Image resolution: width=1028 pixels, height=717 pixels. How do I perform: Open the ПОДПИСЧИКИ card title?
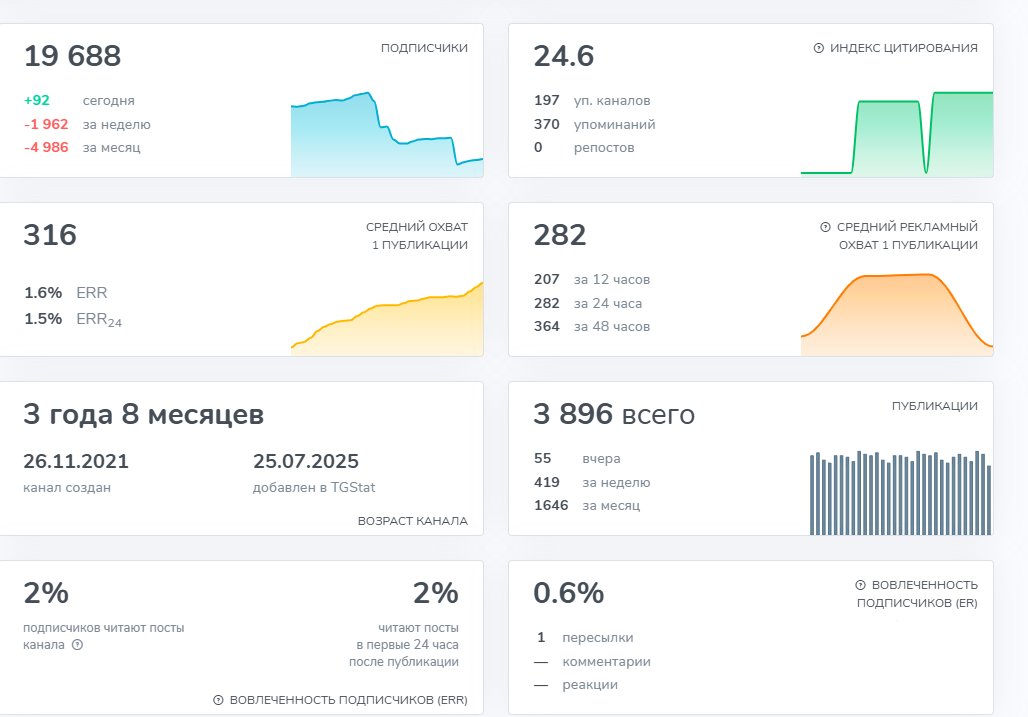click(424, 48)
